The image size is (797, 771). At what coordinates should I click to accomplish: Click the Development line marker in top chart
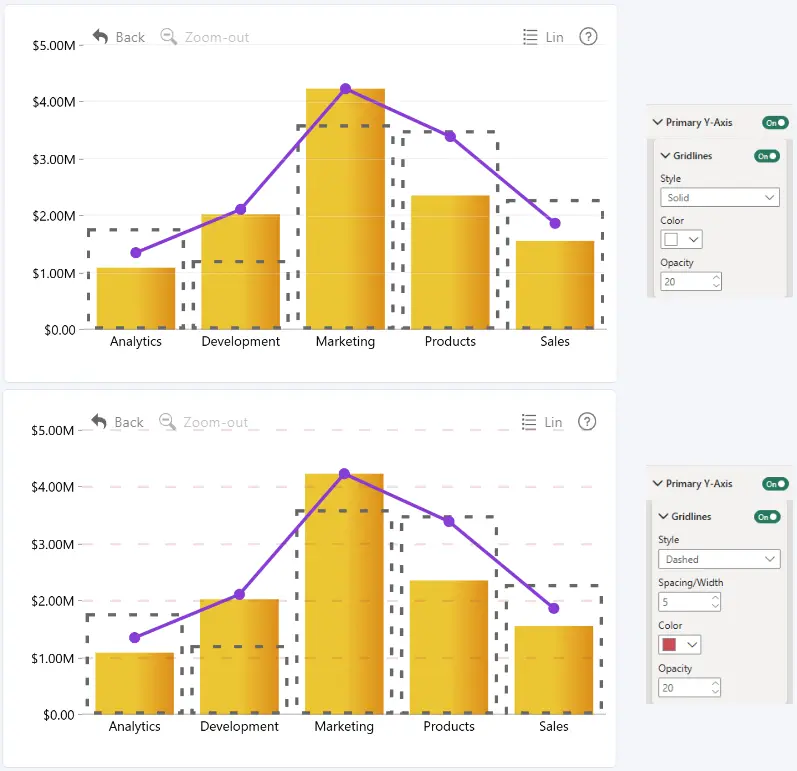(240, 209)
